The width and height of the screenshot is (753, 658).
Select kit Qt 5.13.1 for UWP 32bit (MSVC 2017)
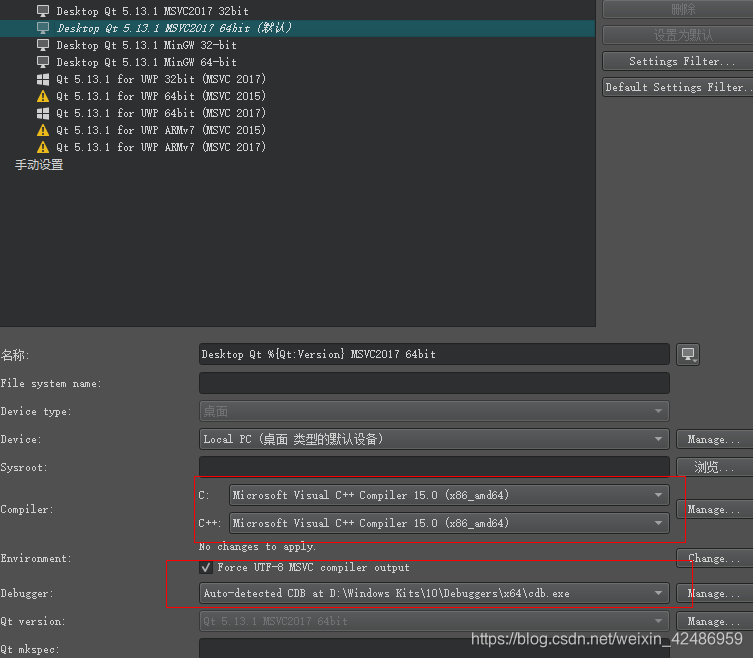(161, 79)
